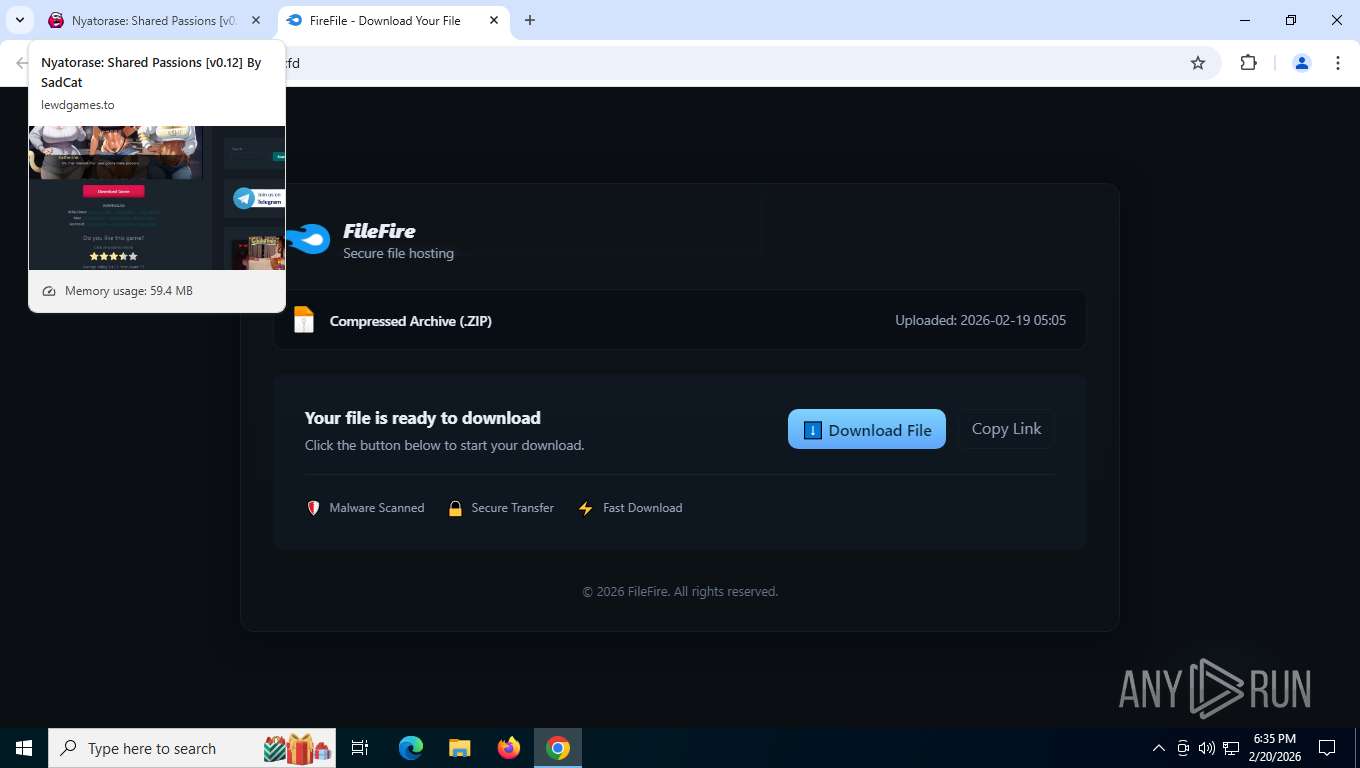The width and height of the screenshot is (1360, 768).
Task: Click the Fast Download label
Action: pyautogui.click(x=642, y=508)
